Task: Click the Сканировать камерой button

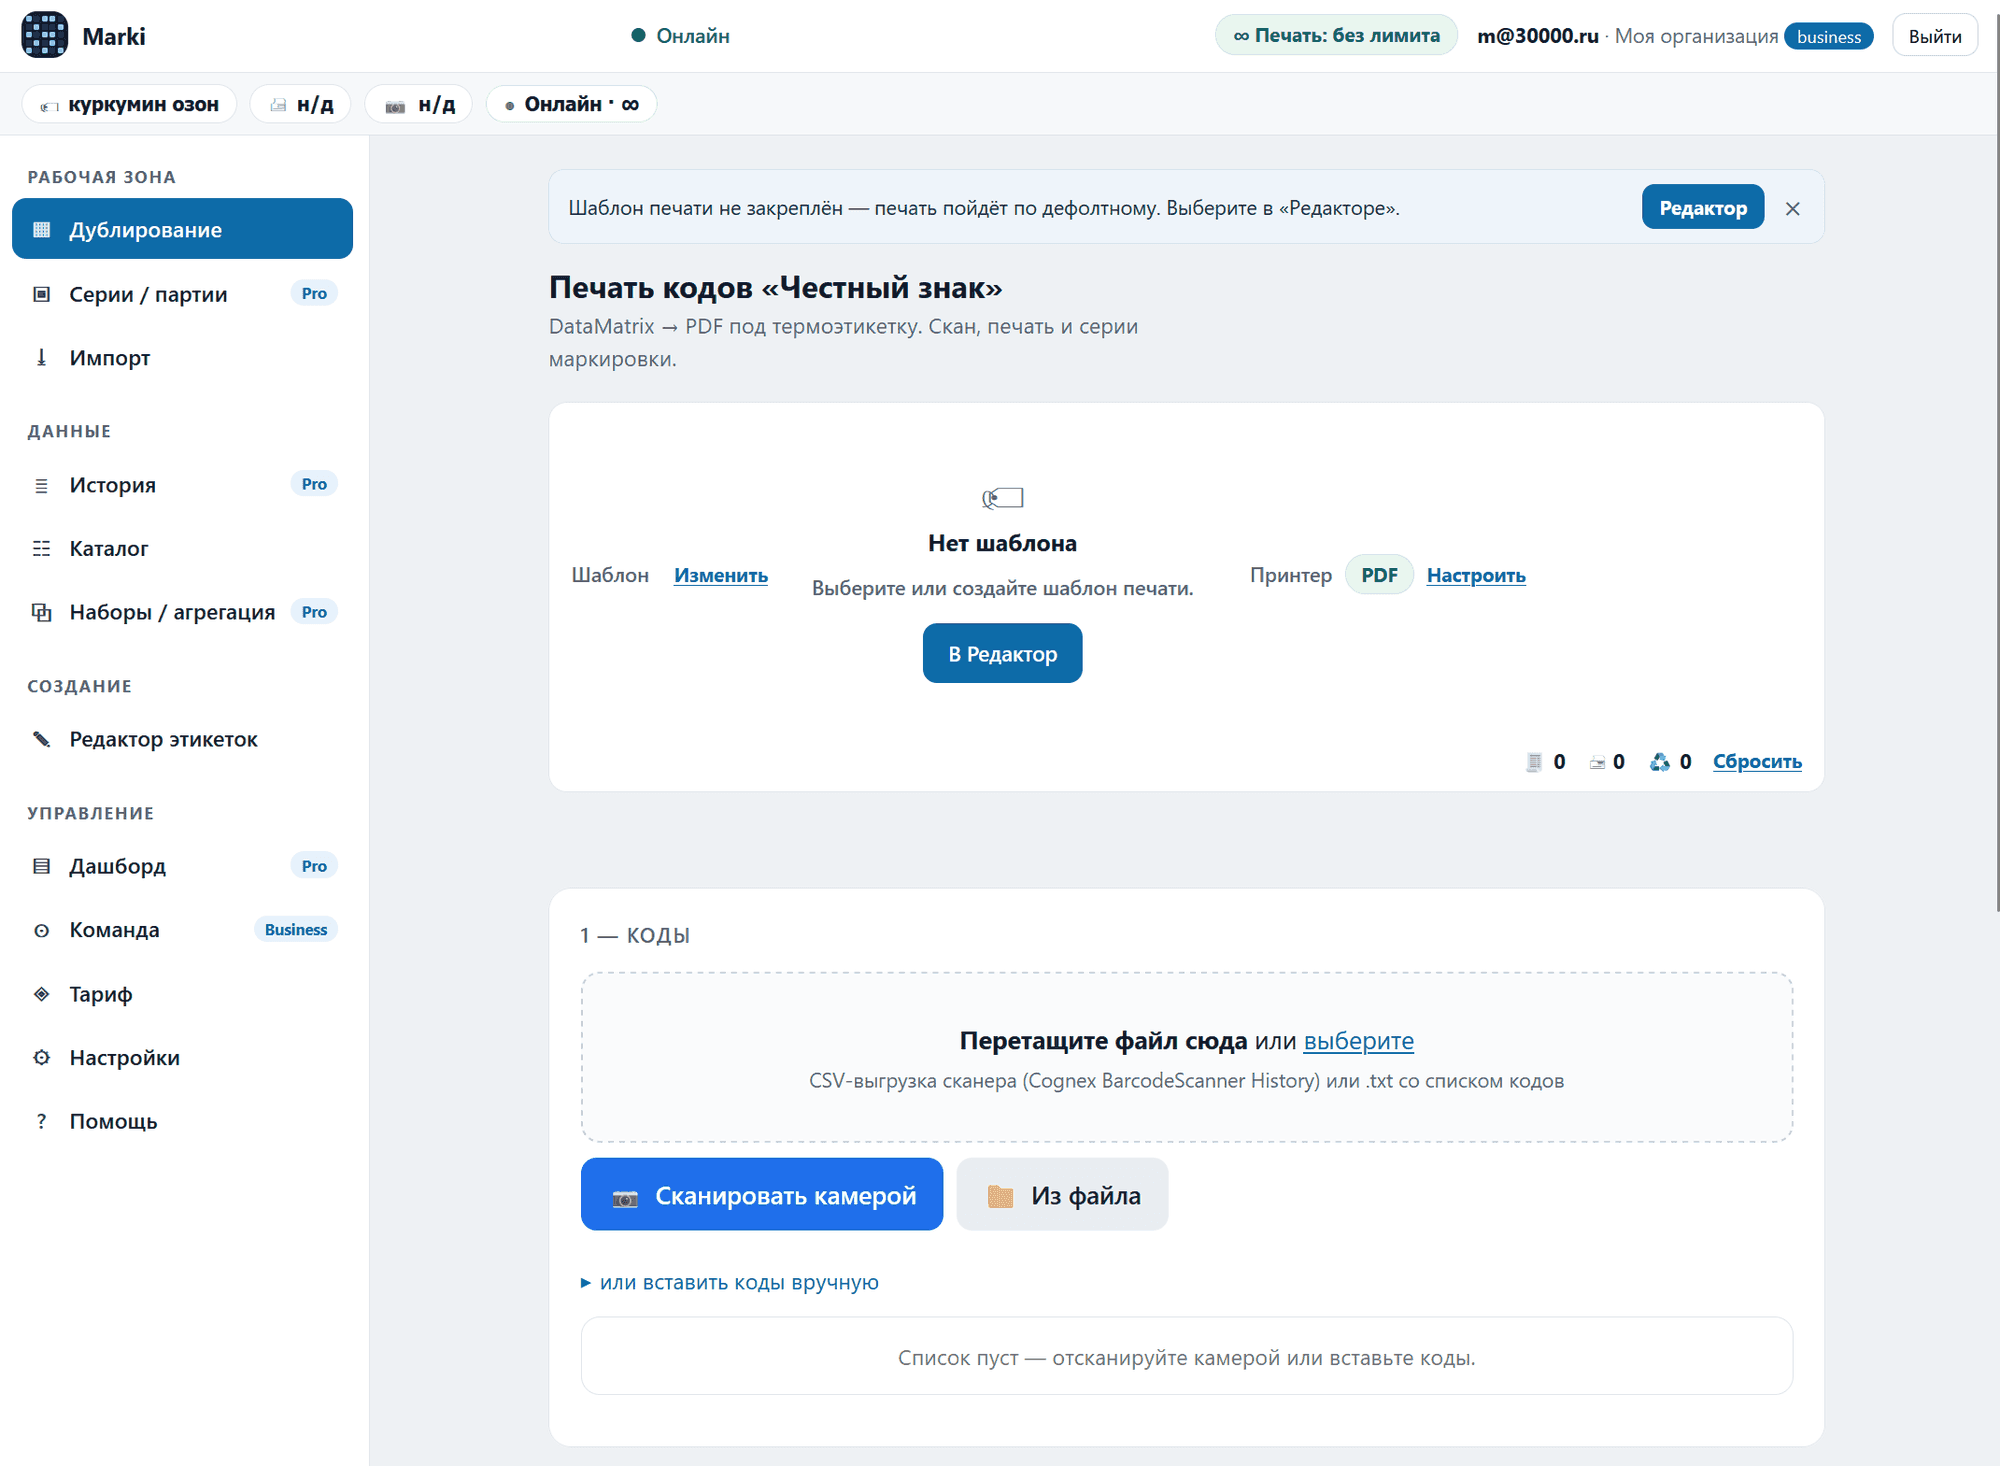Action: (762, 1195)
